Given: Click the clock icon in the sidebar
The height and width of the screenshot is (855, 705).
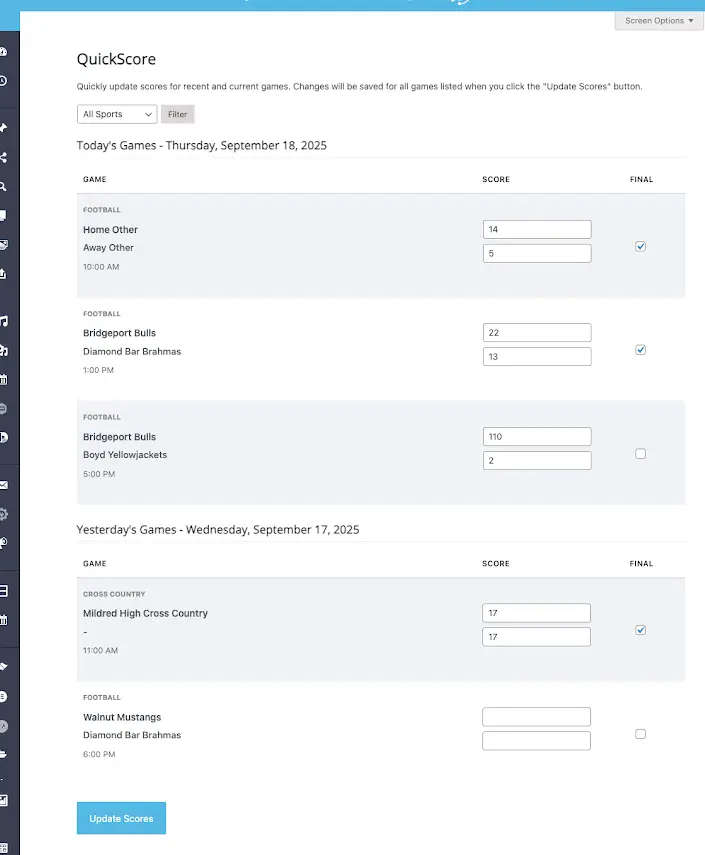Looking at the screenshot, I should coord(3,81).
